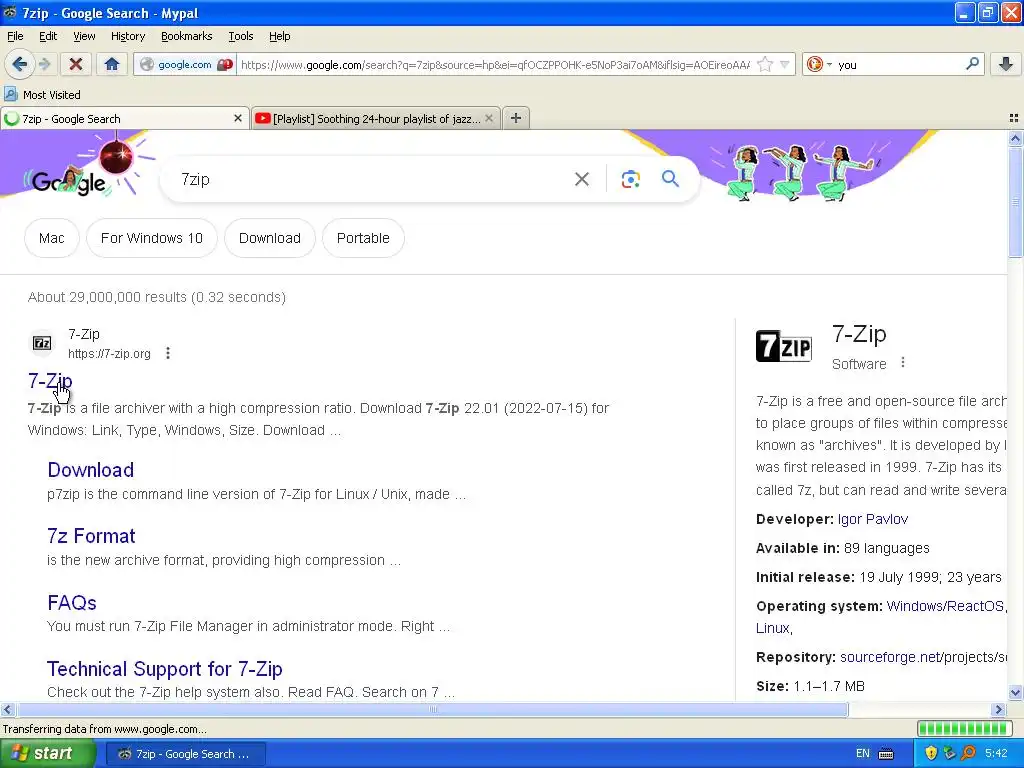Image resolution: width=1024 pixels, height=768 pixels.
Task: Click the google.com site identity icon
Action: (147, 64)
